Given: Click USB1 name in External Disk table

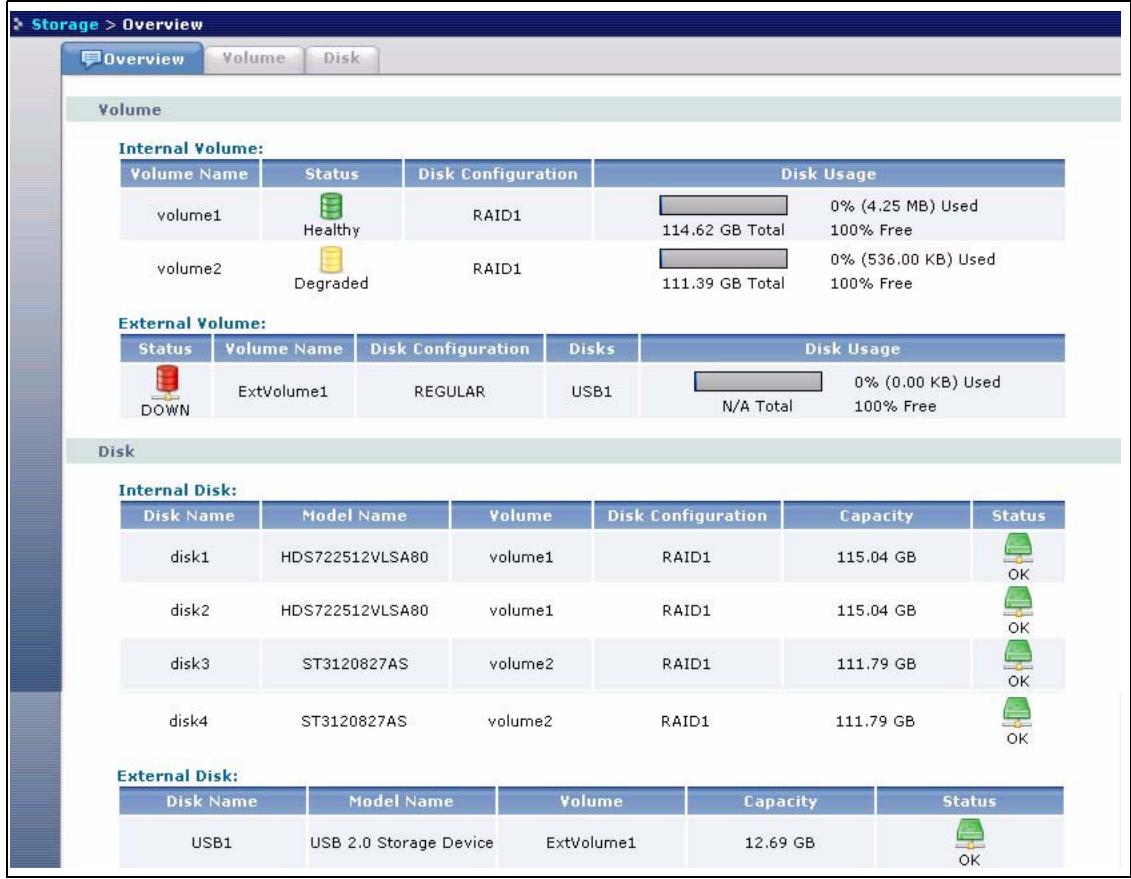Looking at the screenshot, I should (x=211, y=842).
